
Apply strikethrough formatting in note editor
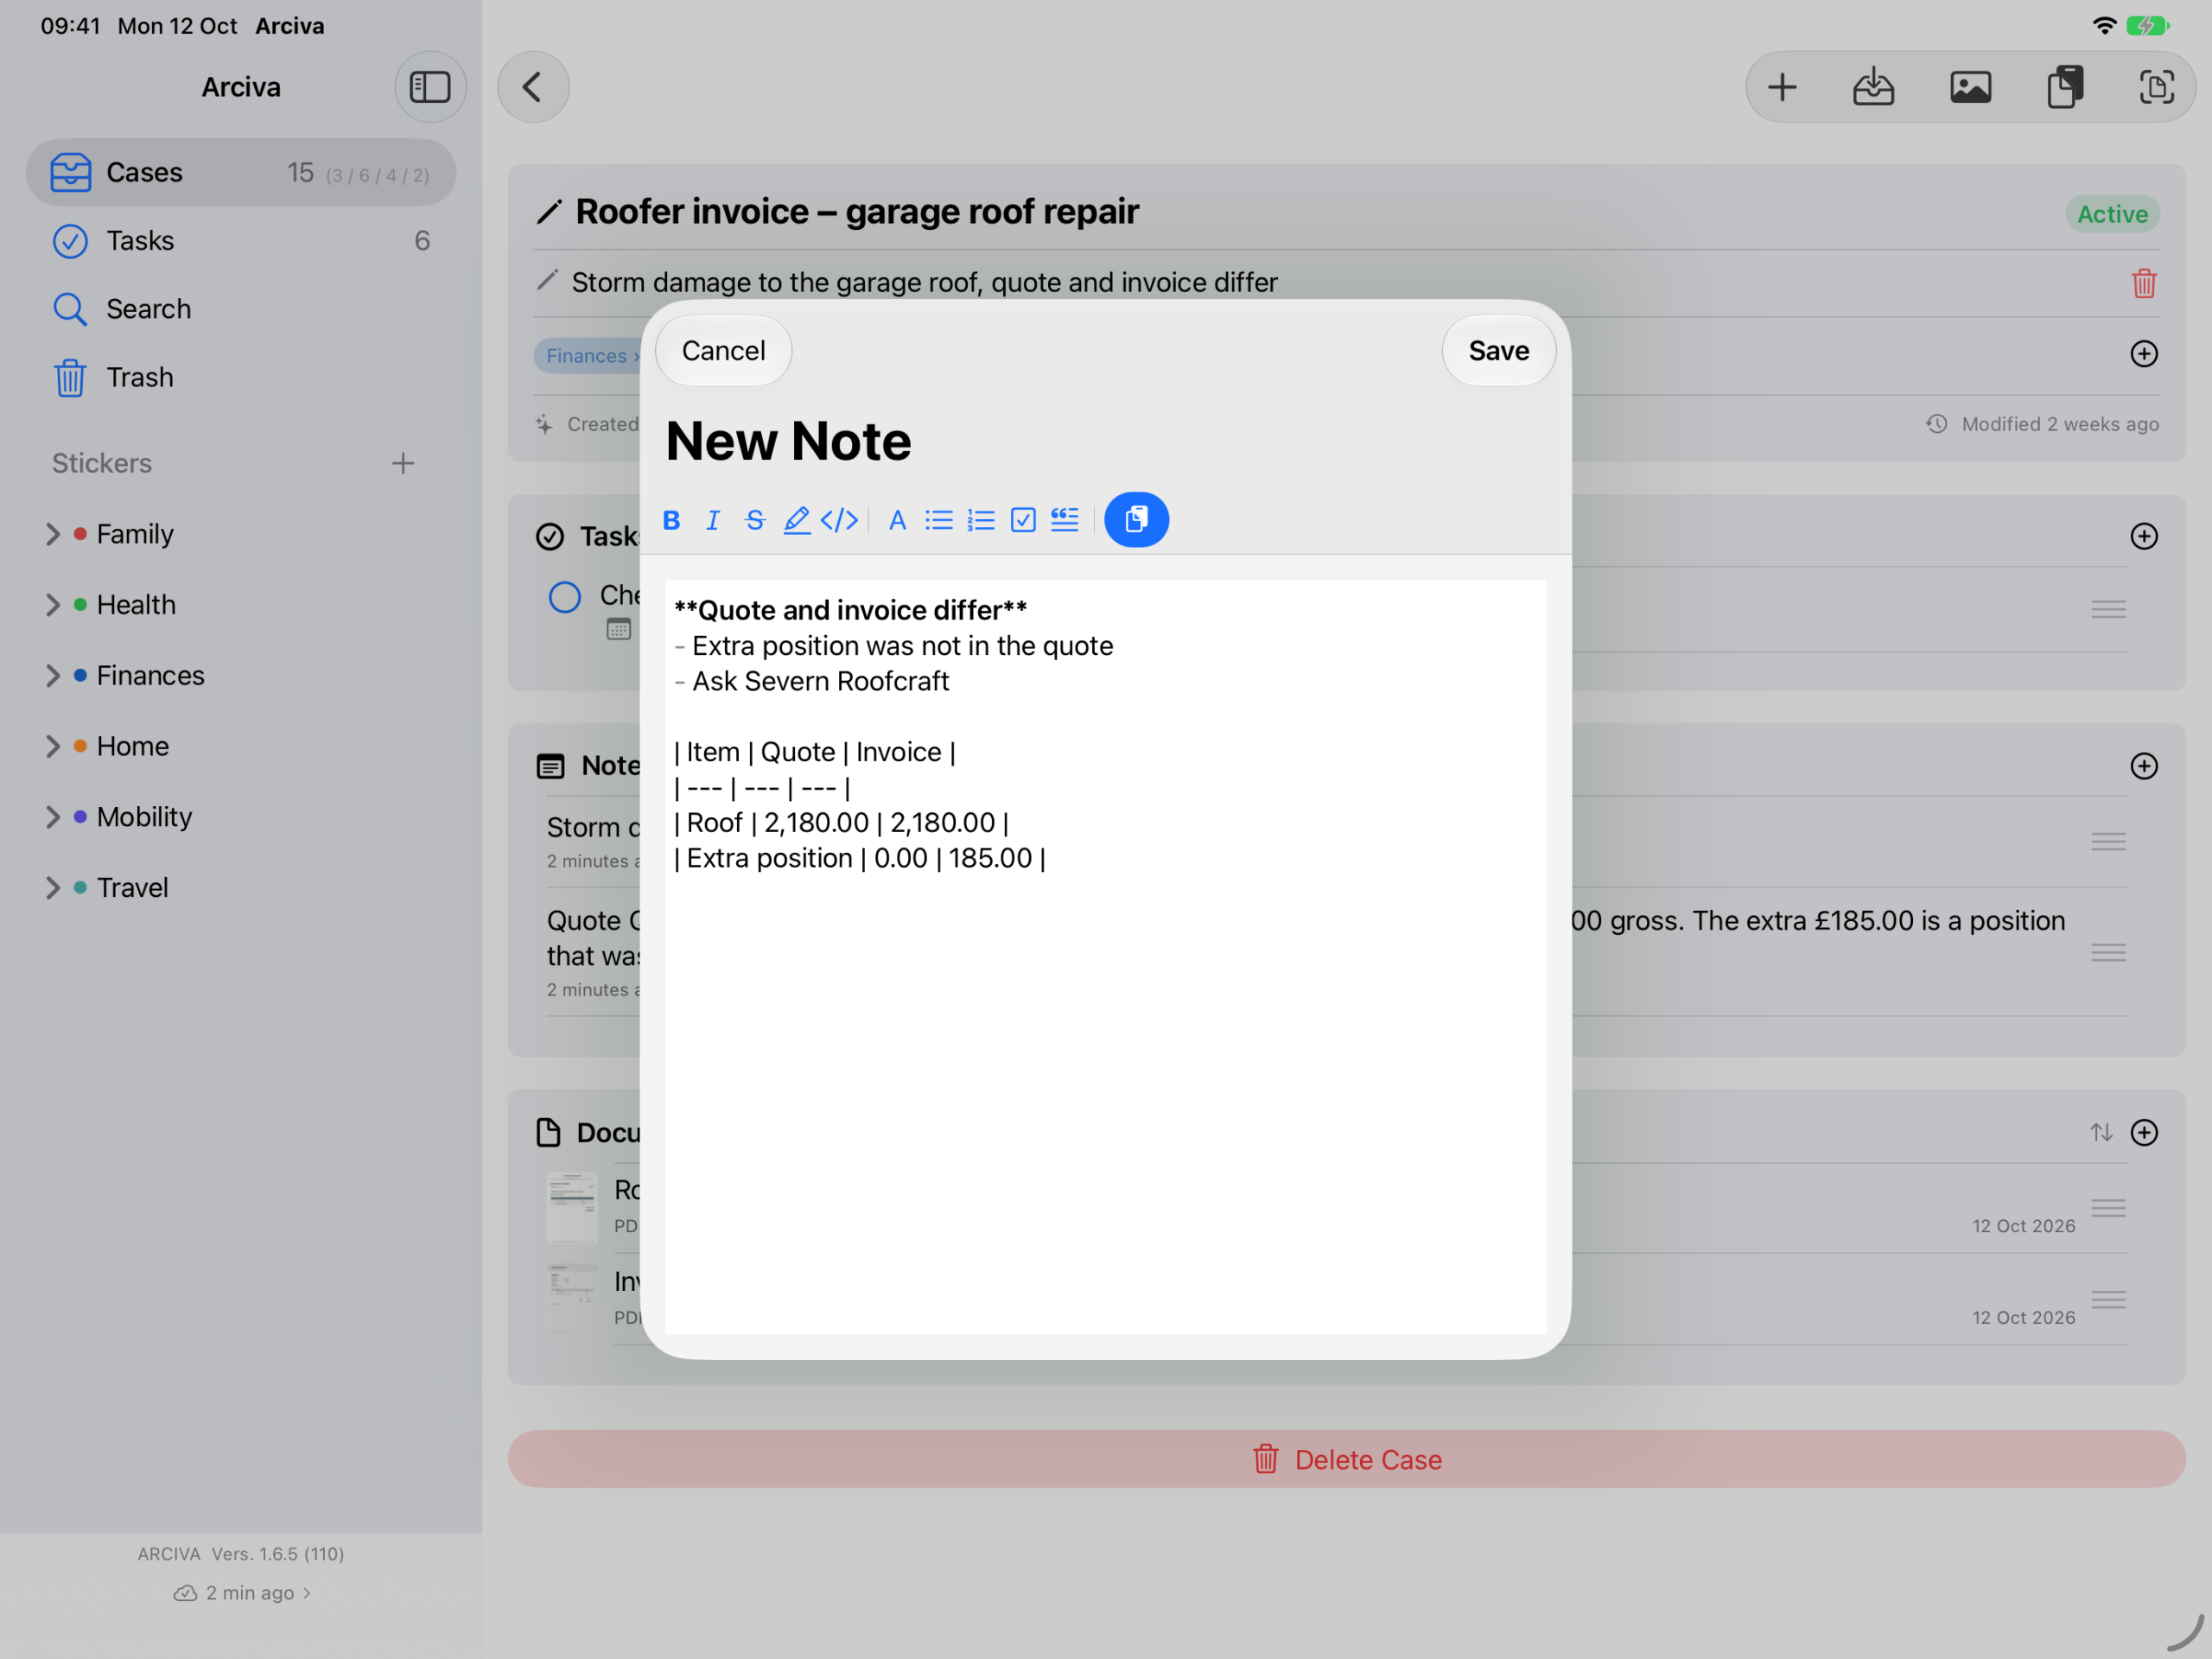755,520
